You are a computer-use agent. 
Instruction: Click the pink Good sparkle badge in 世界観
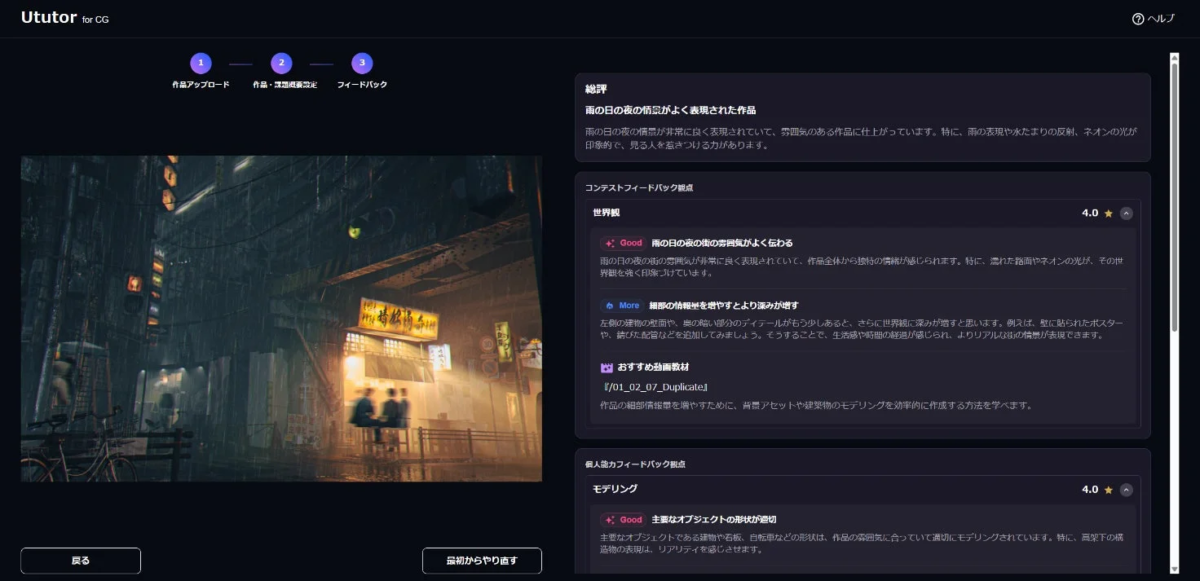[x=625, y=242]
